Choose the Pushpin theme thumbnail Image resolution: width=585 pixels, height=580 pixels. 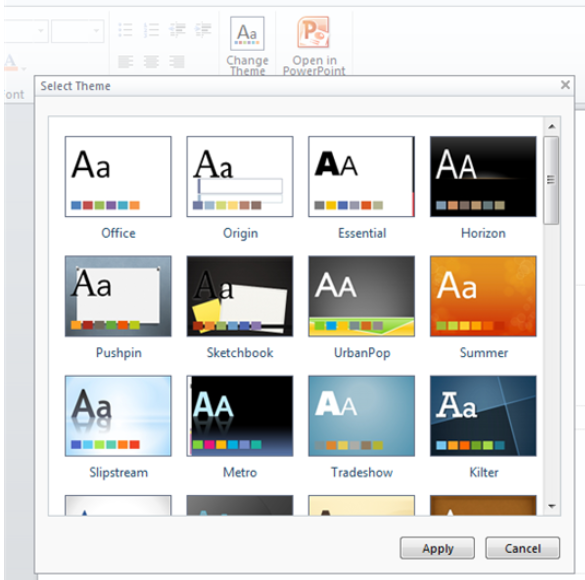click(x=118, y=296)
